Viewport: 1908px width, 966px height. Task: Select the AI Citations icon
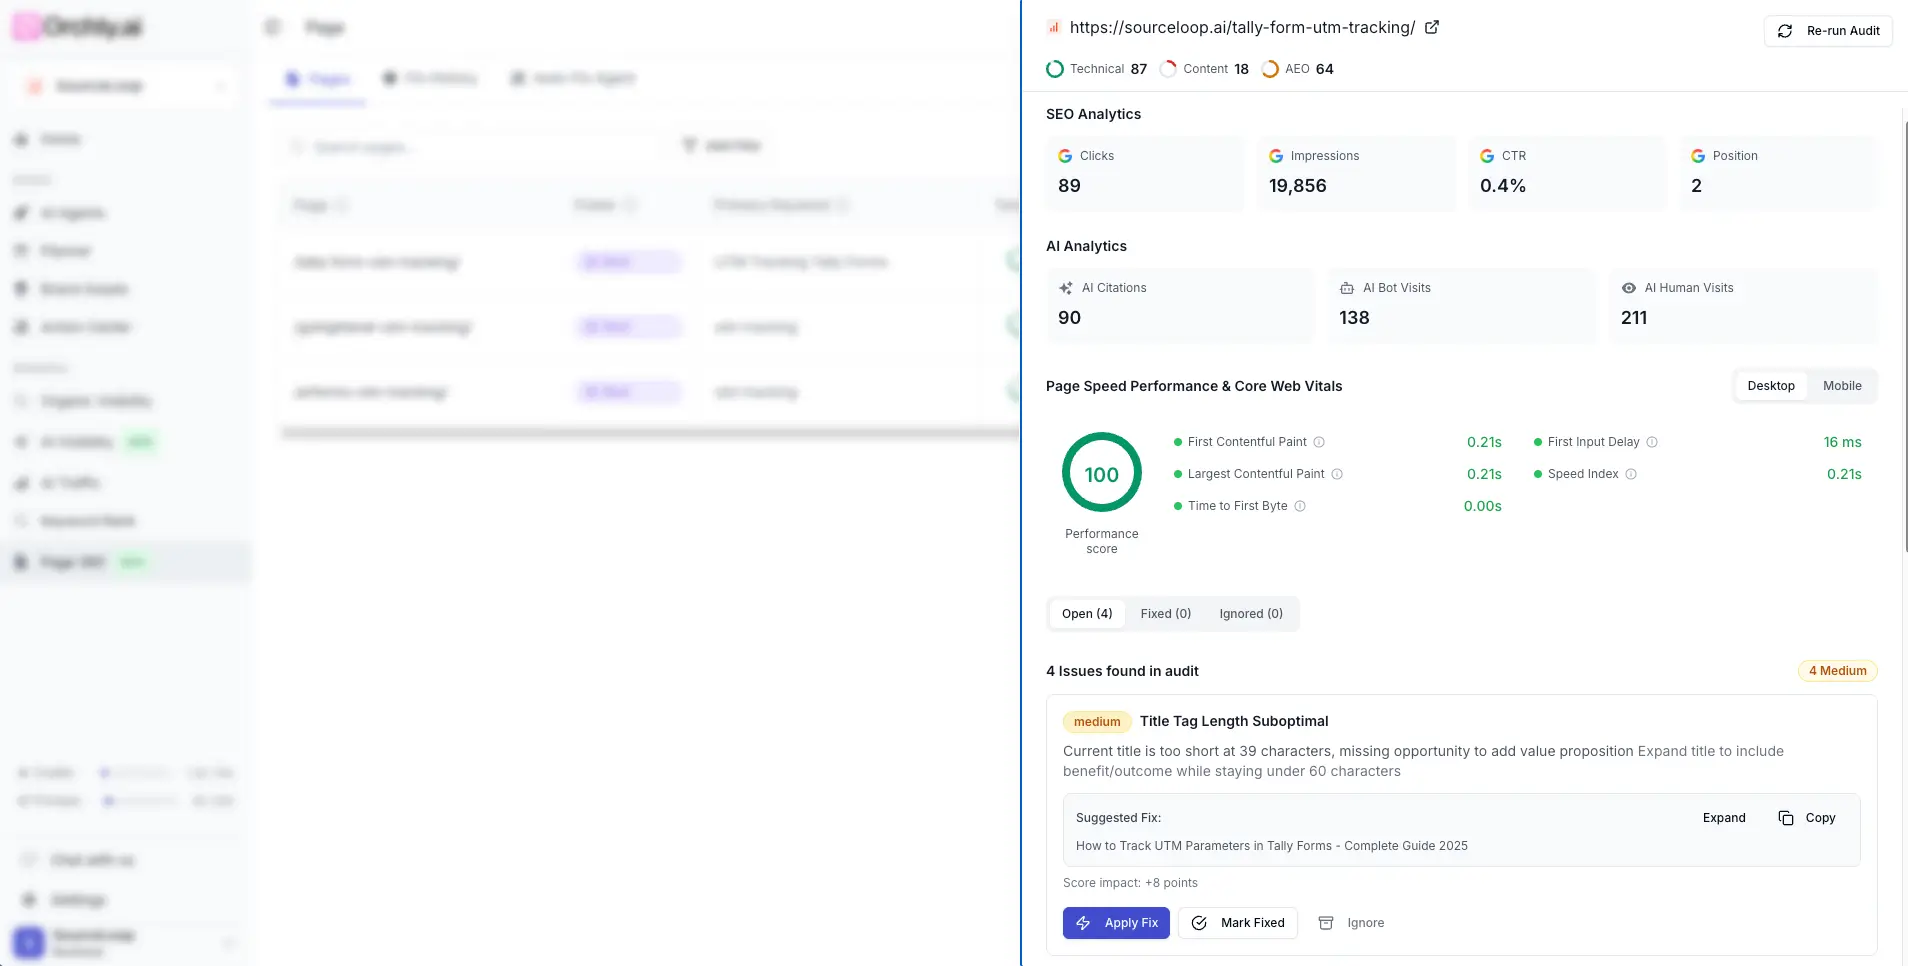pos(1065,288)
